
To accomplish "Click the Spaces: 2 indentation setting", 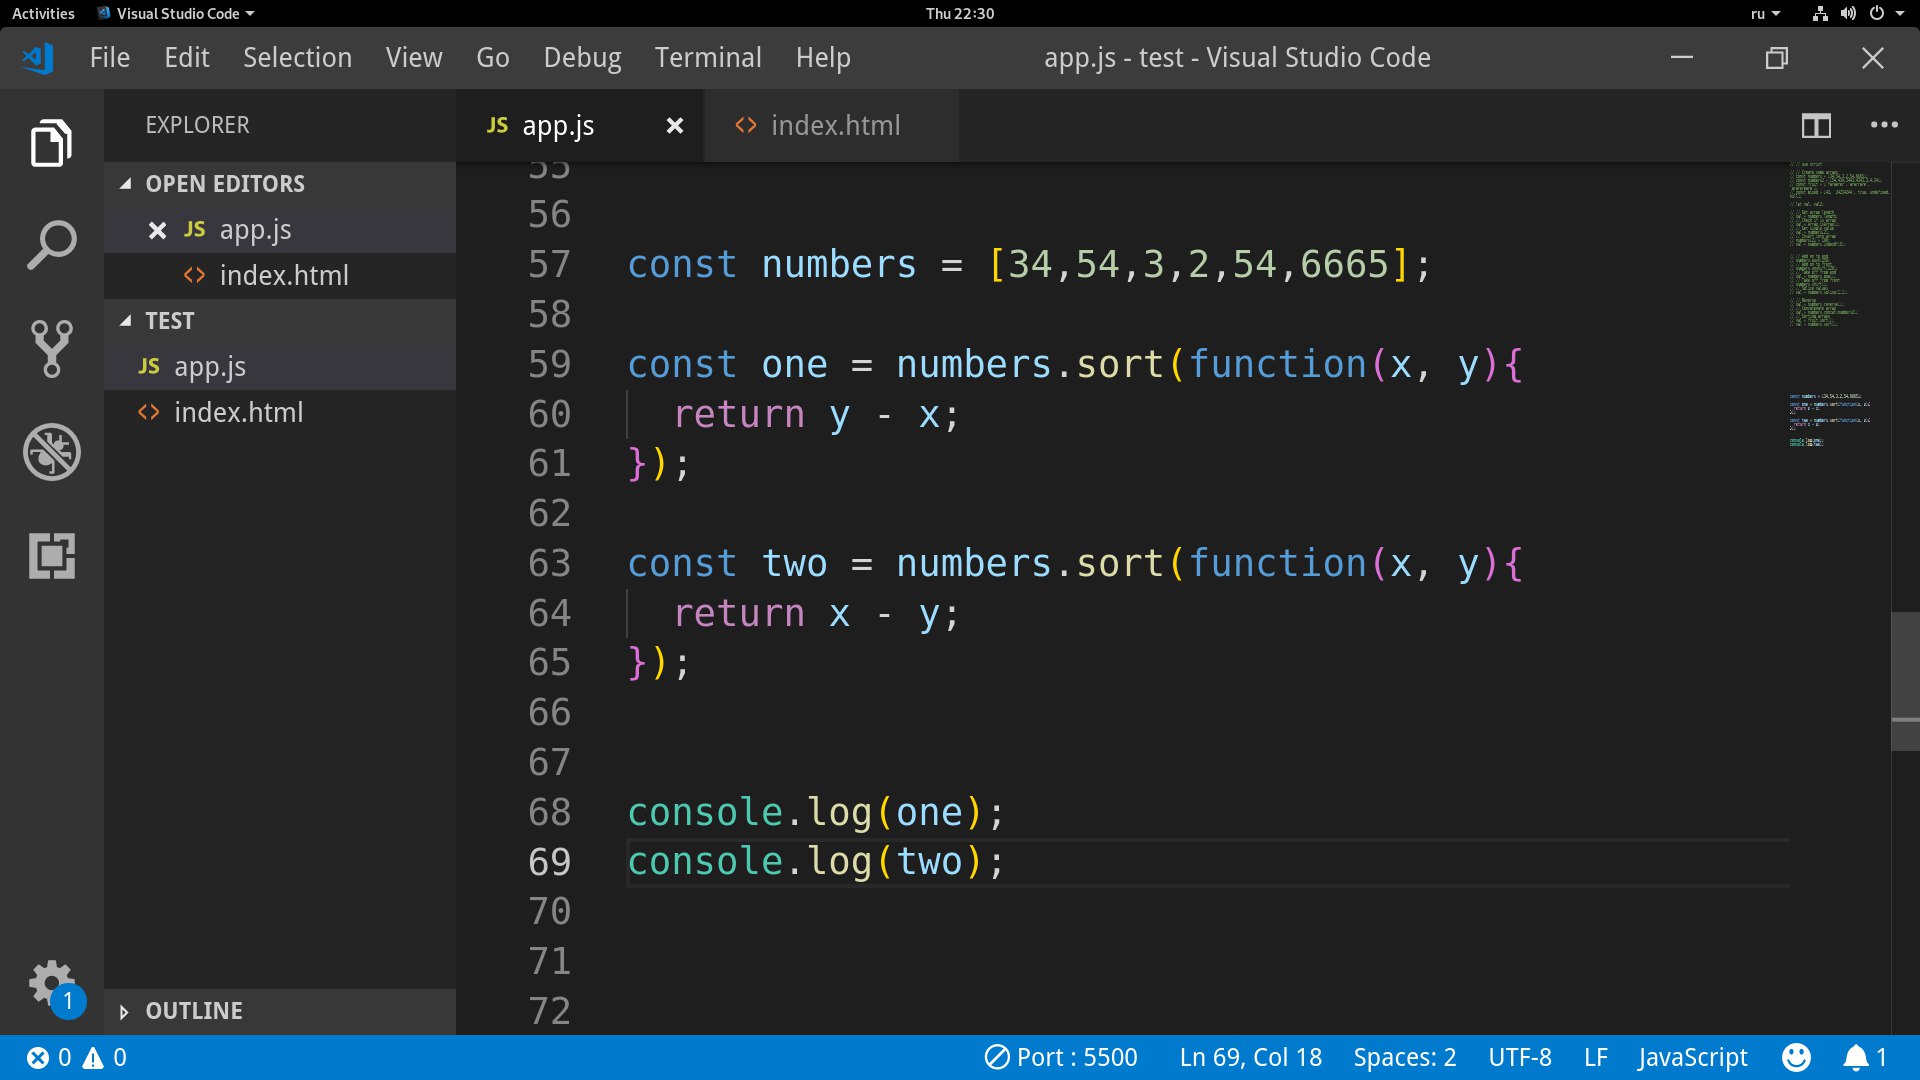I will click(x=1404, y=1057).
